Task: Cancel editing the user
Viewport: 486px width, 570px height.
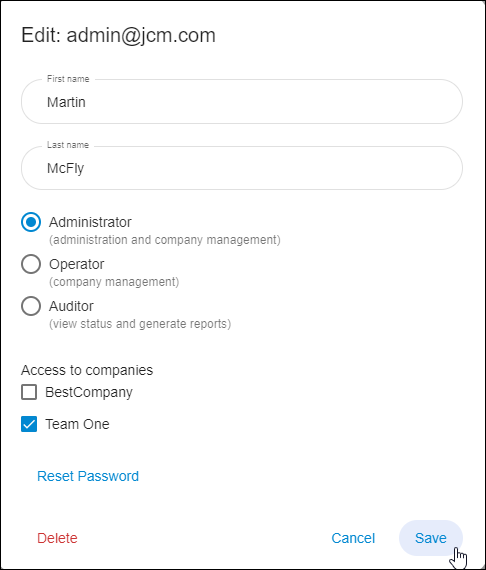Action: pos(353,538)
